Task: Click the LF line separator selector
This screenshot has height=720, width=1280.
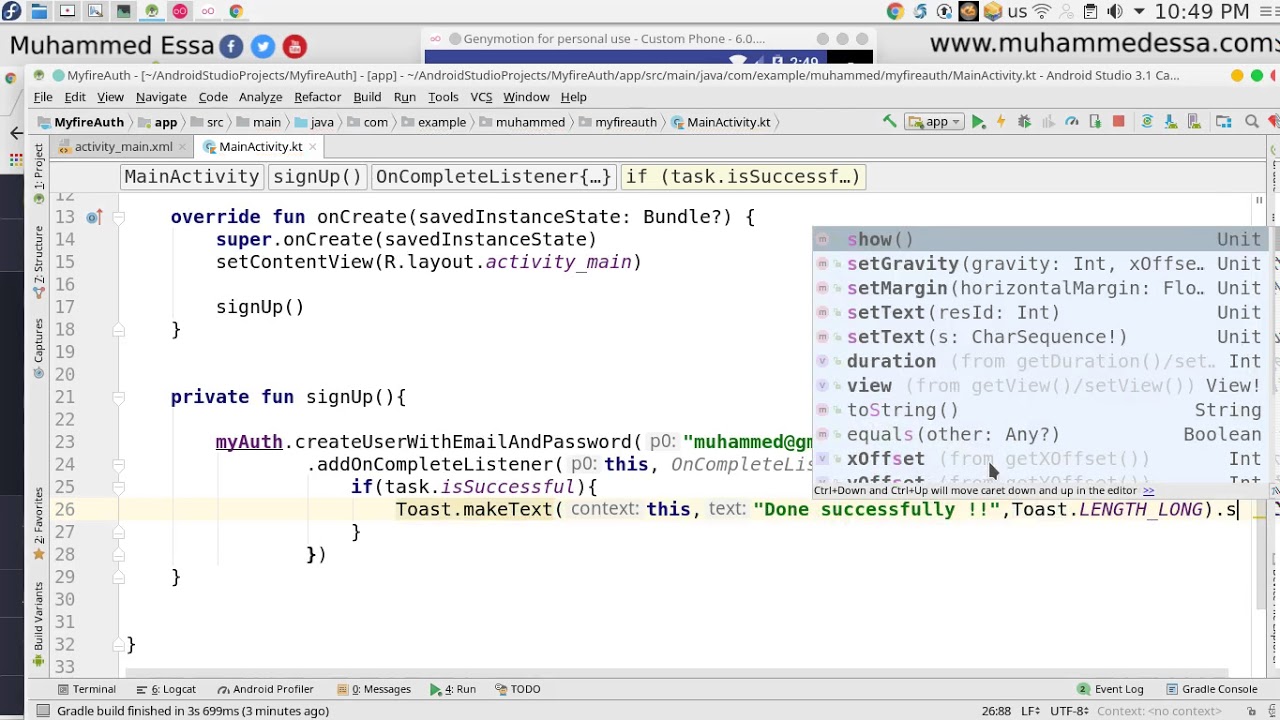Action: [x=1029, y=711]
